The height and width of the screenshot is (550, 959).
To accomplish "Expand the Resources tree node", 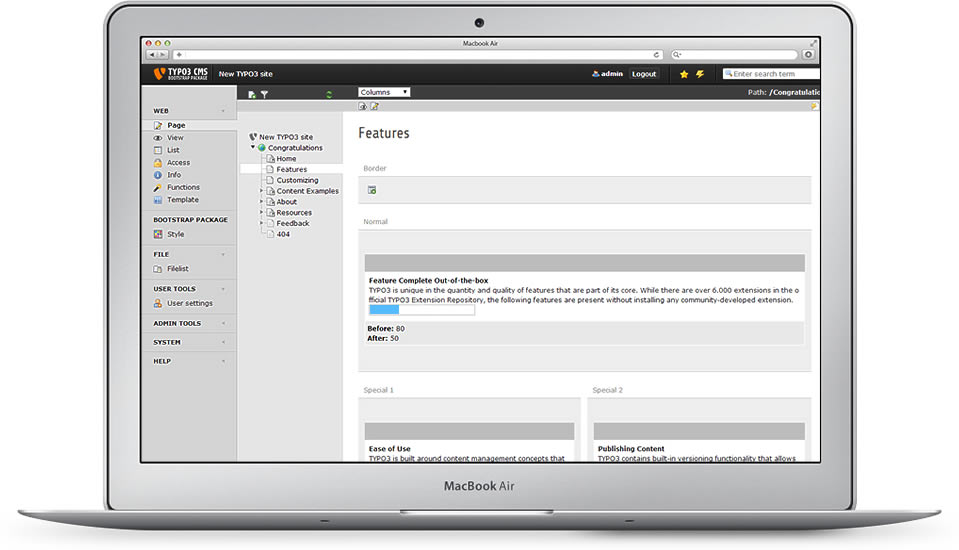I will pyautogui.click(x=262, y=212).
